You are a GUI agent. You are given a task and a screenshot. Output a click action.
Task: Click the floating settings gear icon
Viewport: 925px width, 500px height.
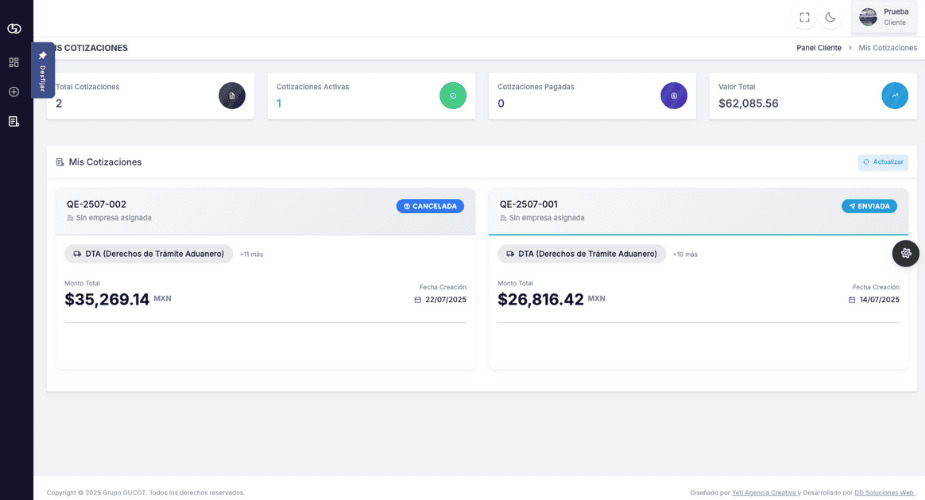point(905,253)
